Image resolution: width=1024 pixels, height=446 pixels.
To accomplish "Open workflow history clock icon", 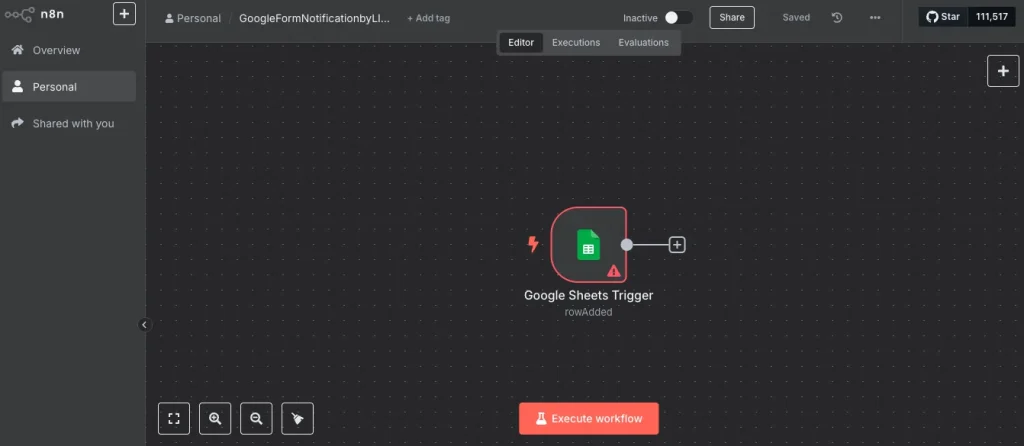I will 837,18.
